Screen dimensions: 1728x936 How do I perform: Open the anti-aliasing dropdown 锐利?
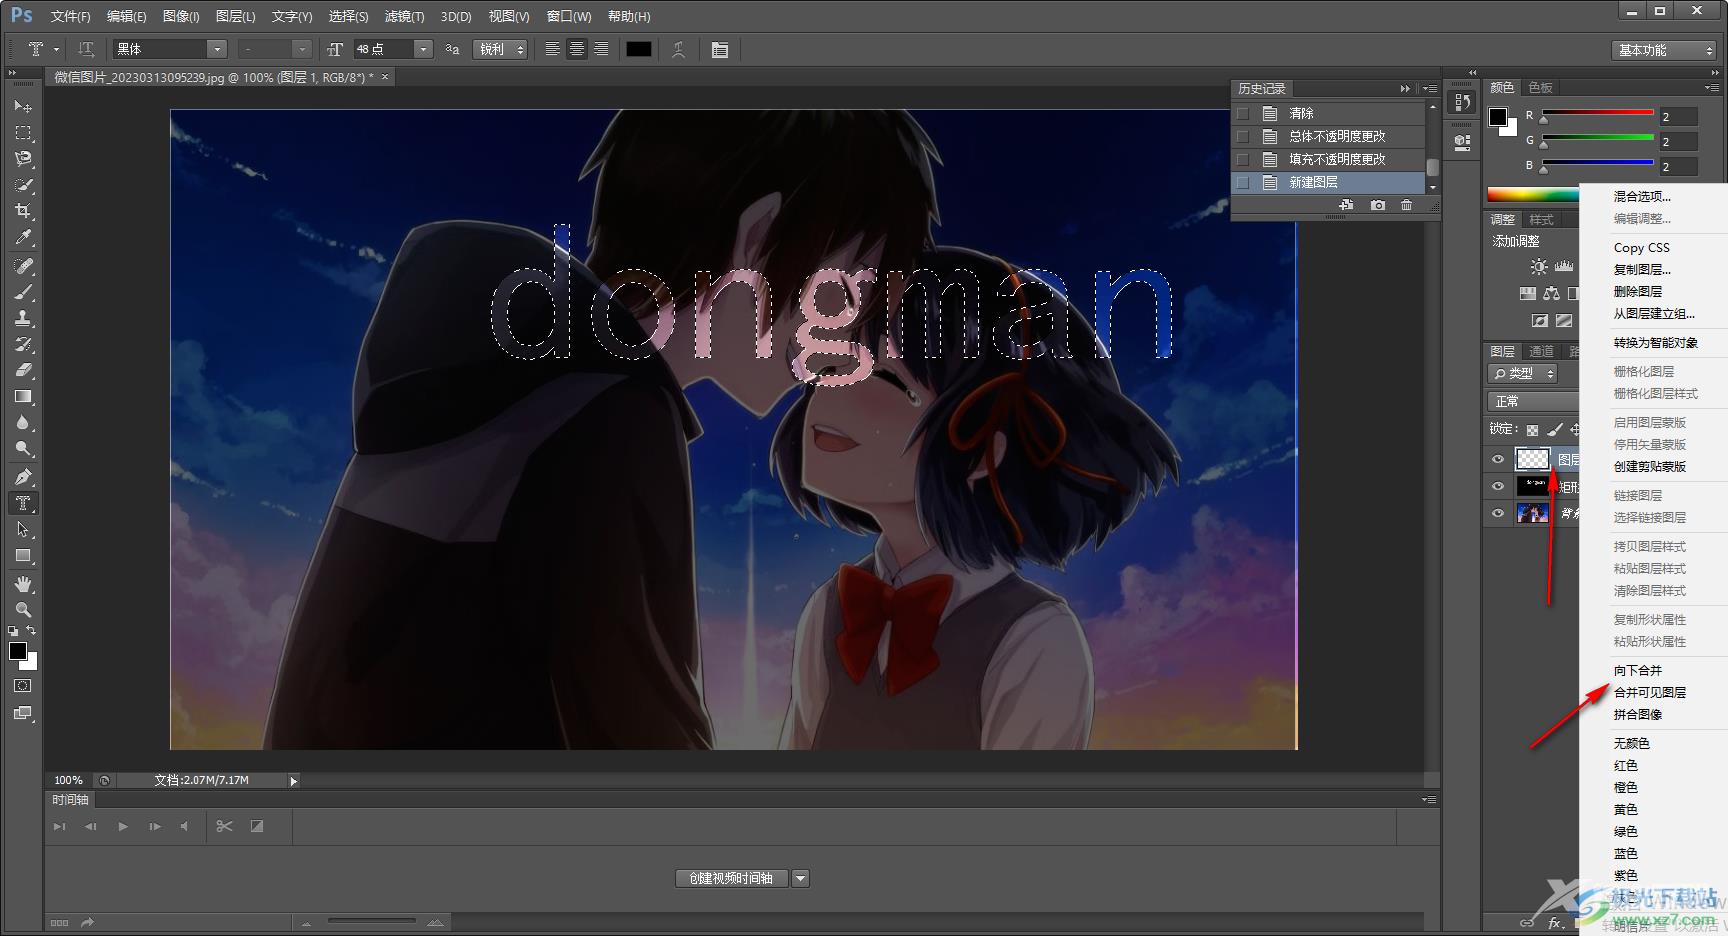tap(500, 49)
